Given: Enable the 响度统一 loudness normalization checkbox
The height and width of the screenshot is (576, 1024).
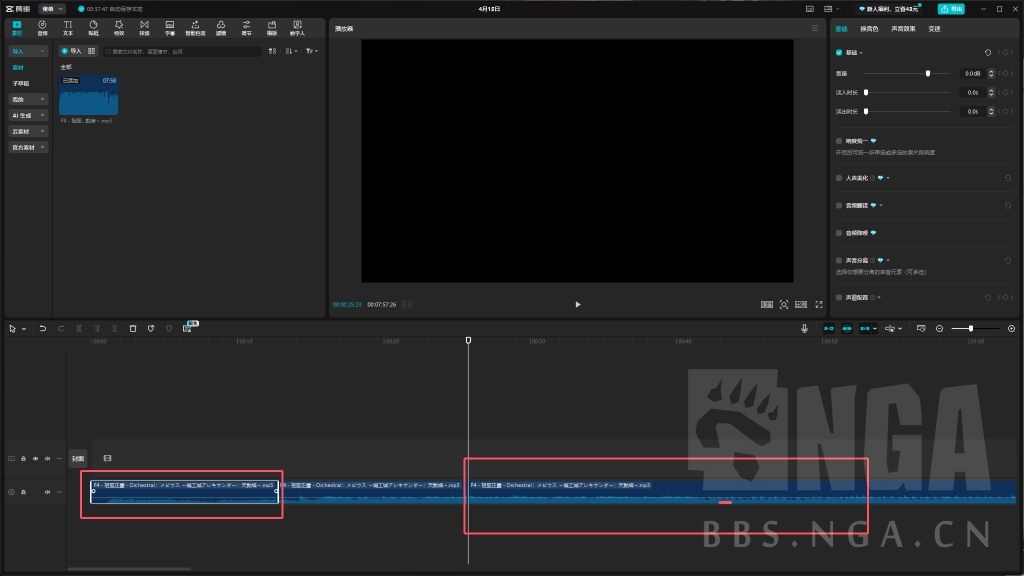Looking at the screenshot, I should pyautogui.click(x=839, y=141).
